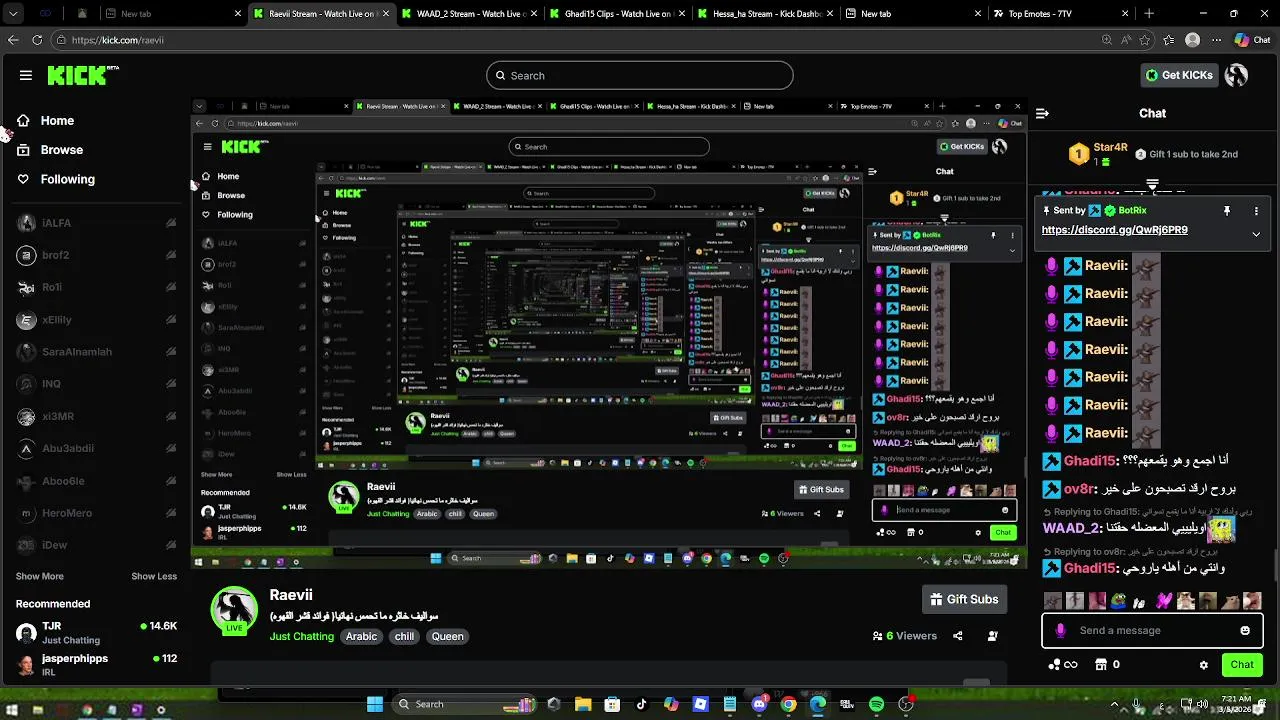The image size is (1280, 720).
Task: Click the ov8r username in chat
Action: point(1079,489)
